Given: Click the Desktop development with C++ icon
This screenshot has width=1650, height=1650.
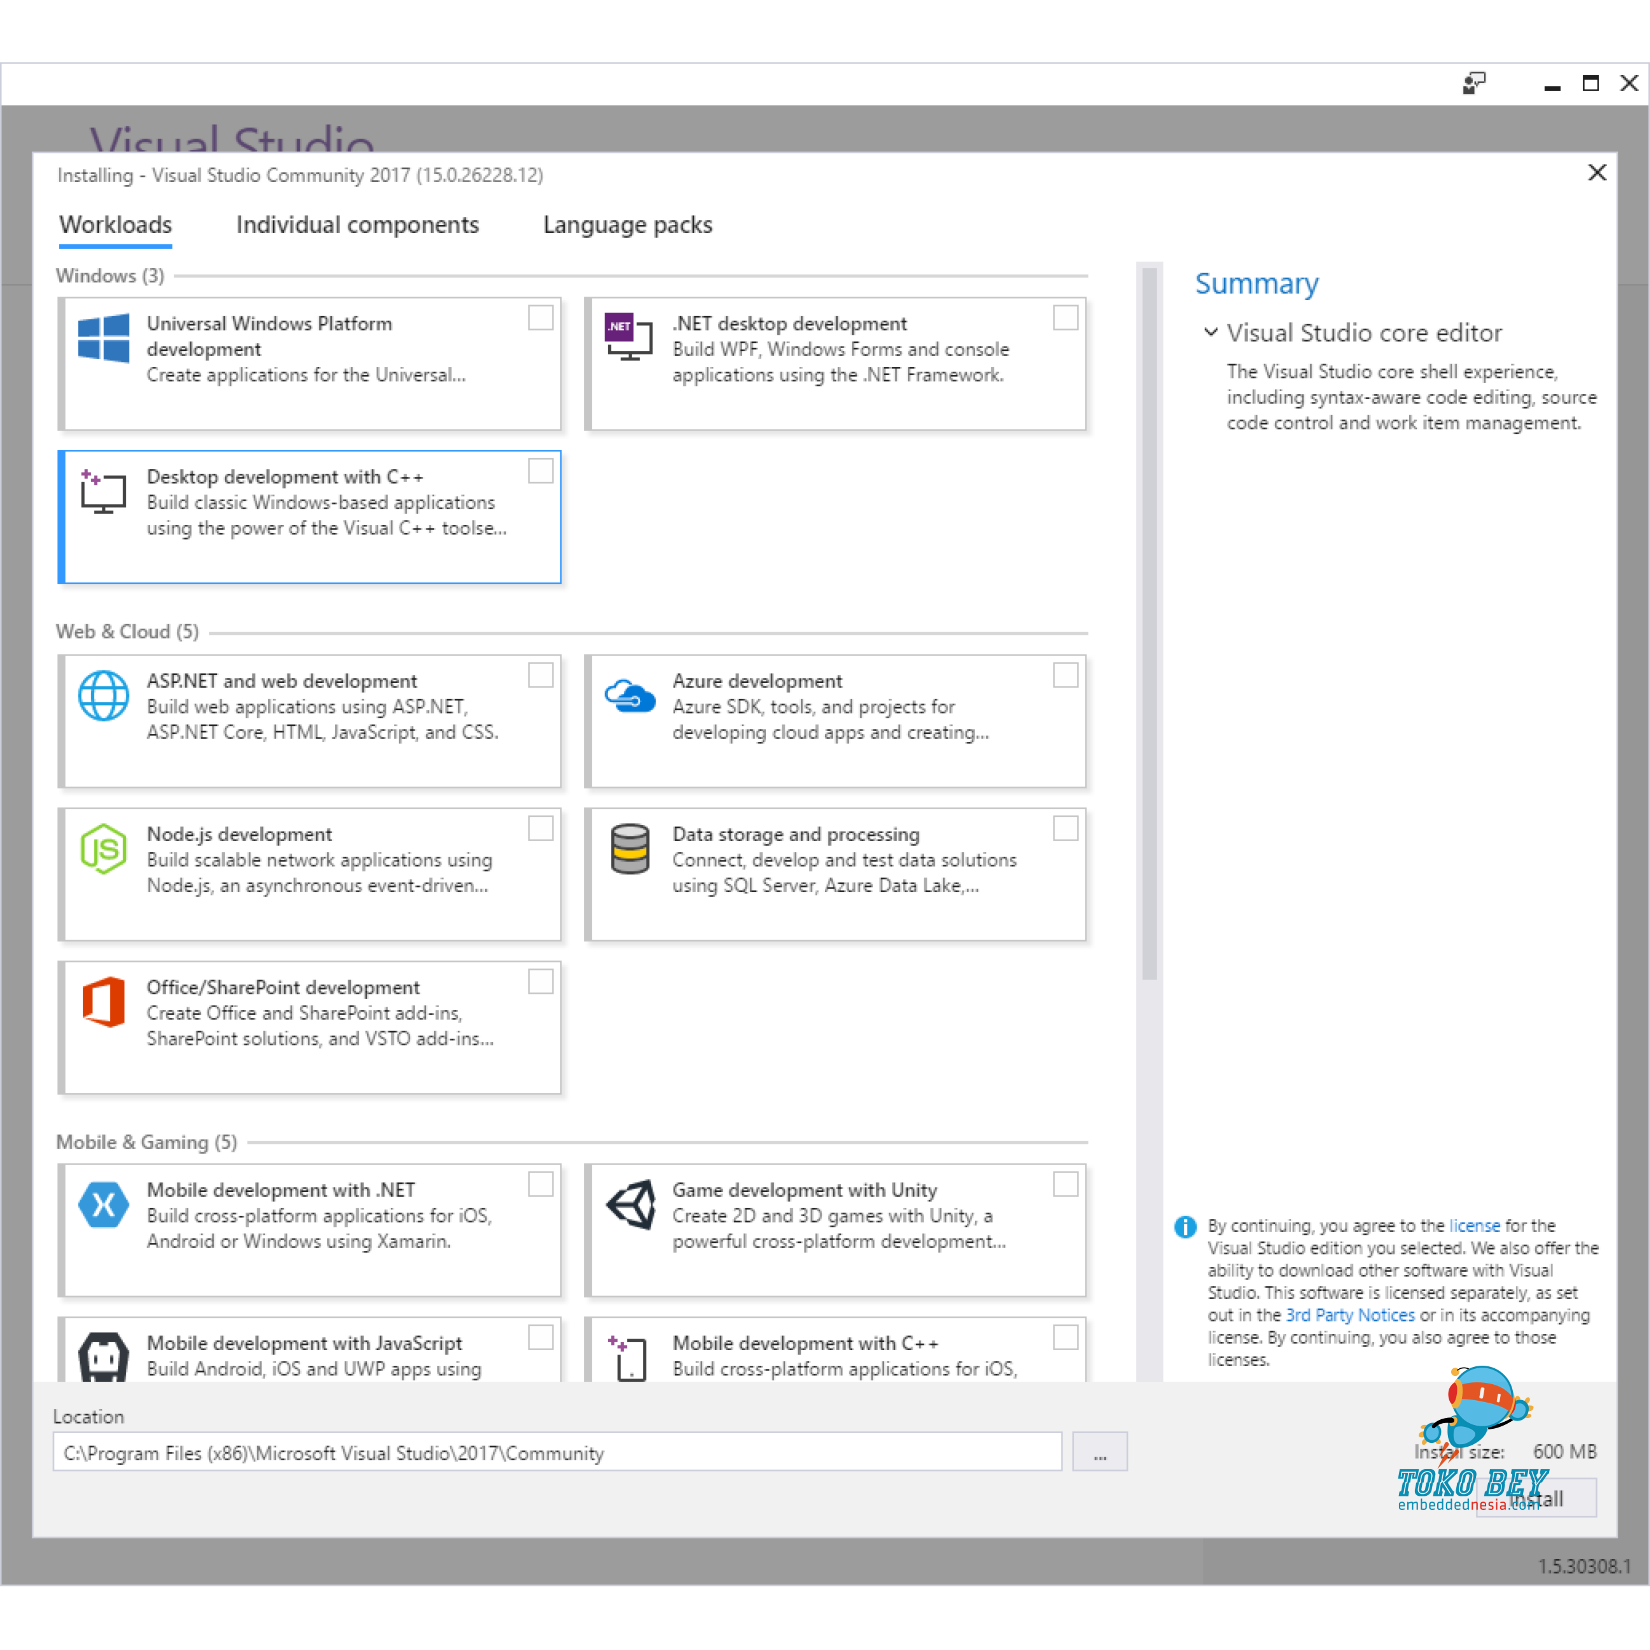Looking at the screenshot, I should point(103,491).
